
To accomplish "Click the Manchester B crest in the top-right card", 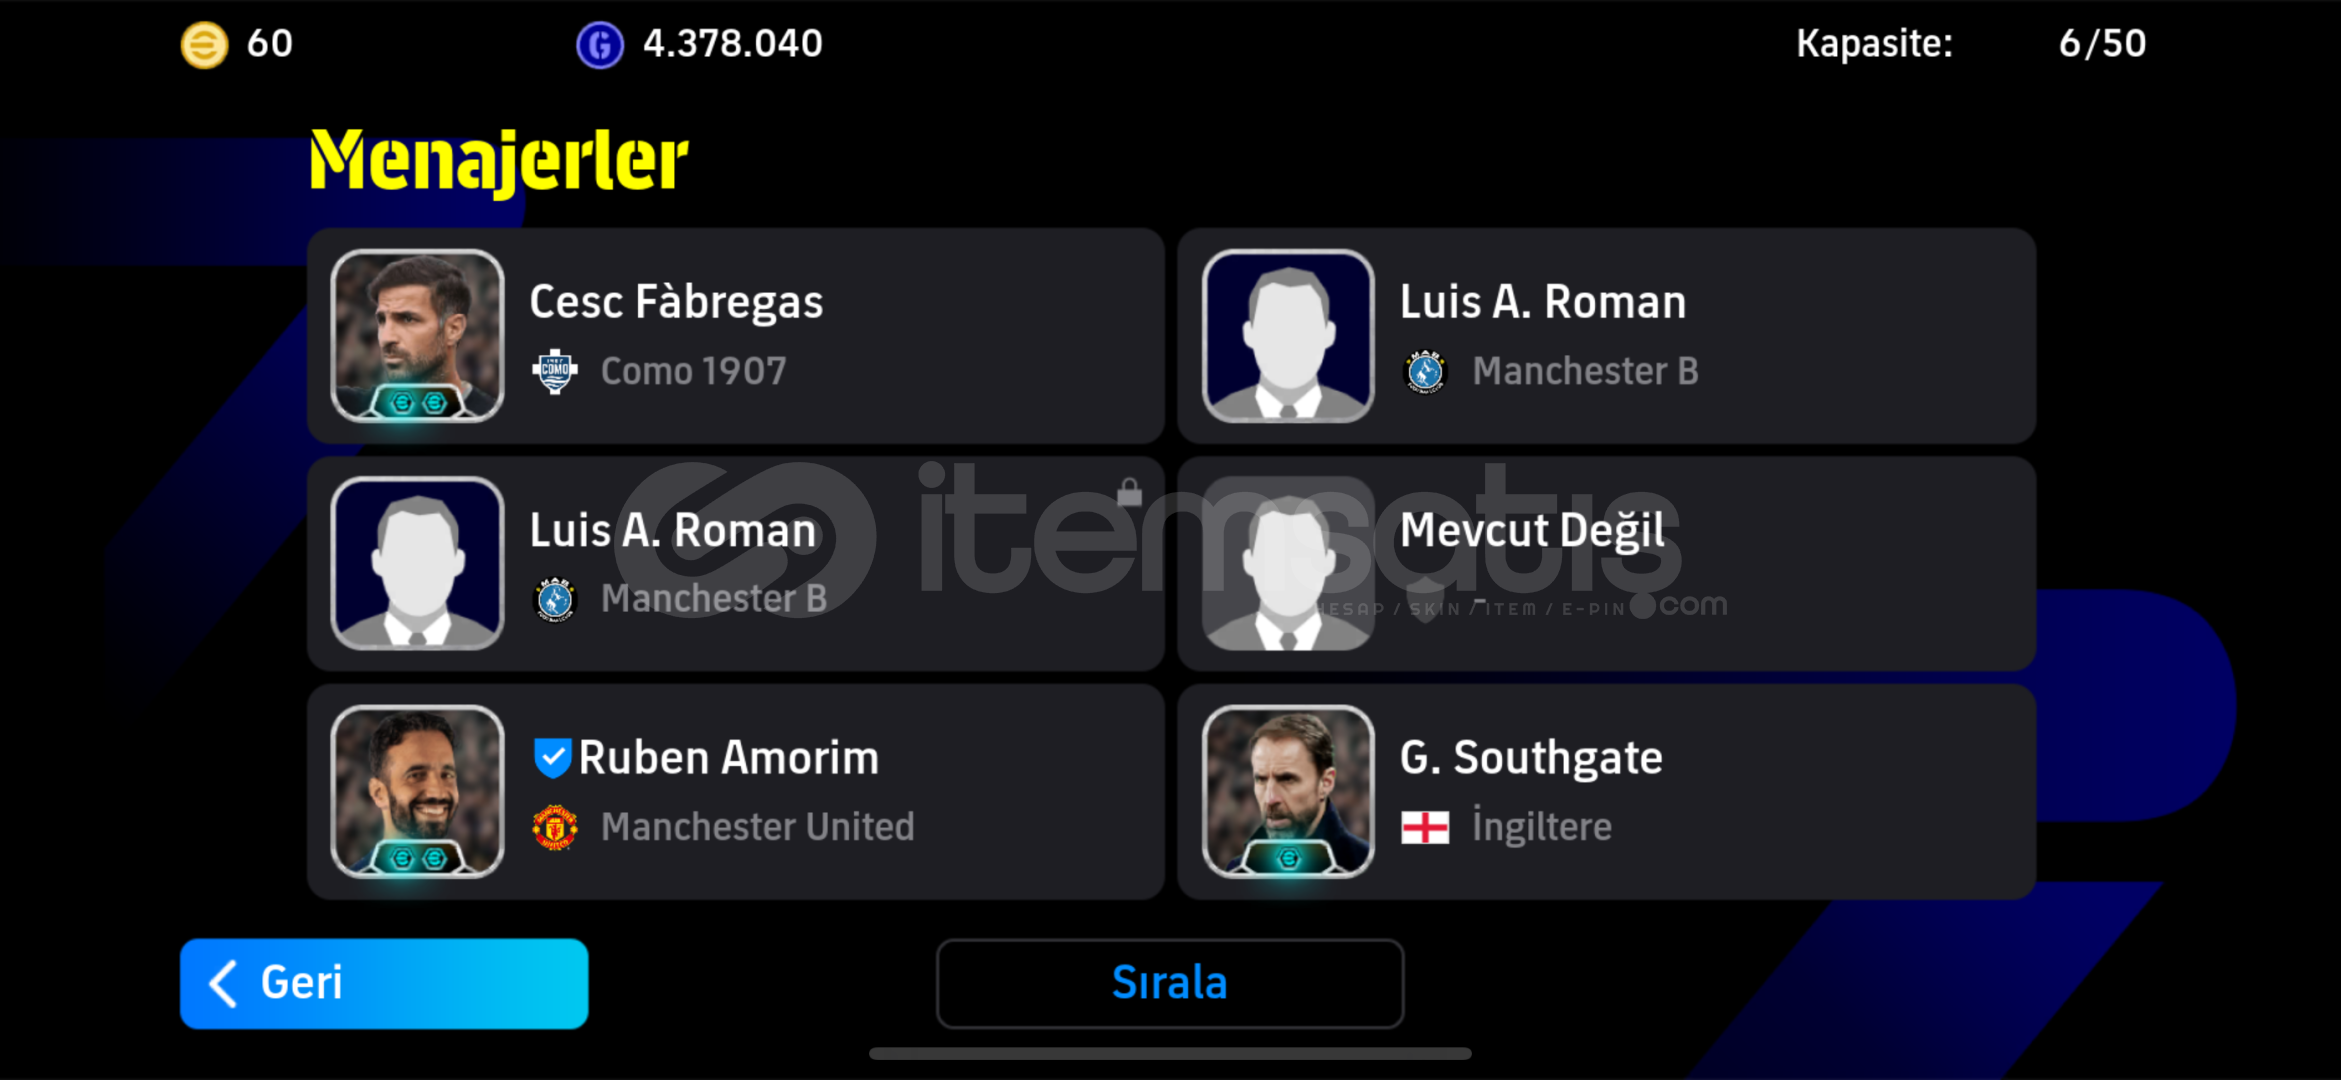I will click(1425, 372).
